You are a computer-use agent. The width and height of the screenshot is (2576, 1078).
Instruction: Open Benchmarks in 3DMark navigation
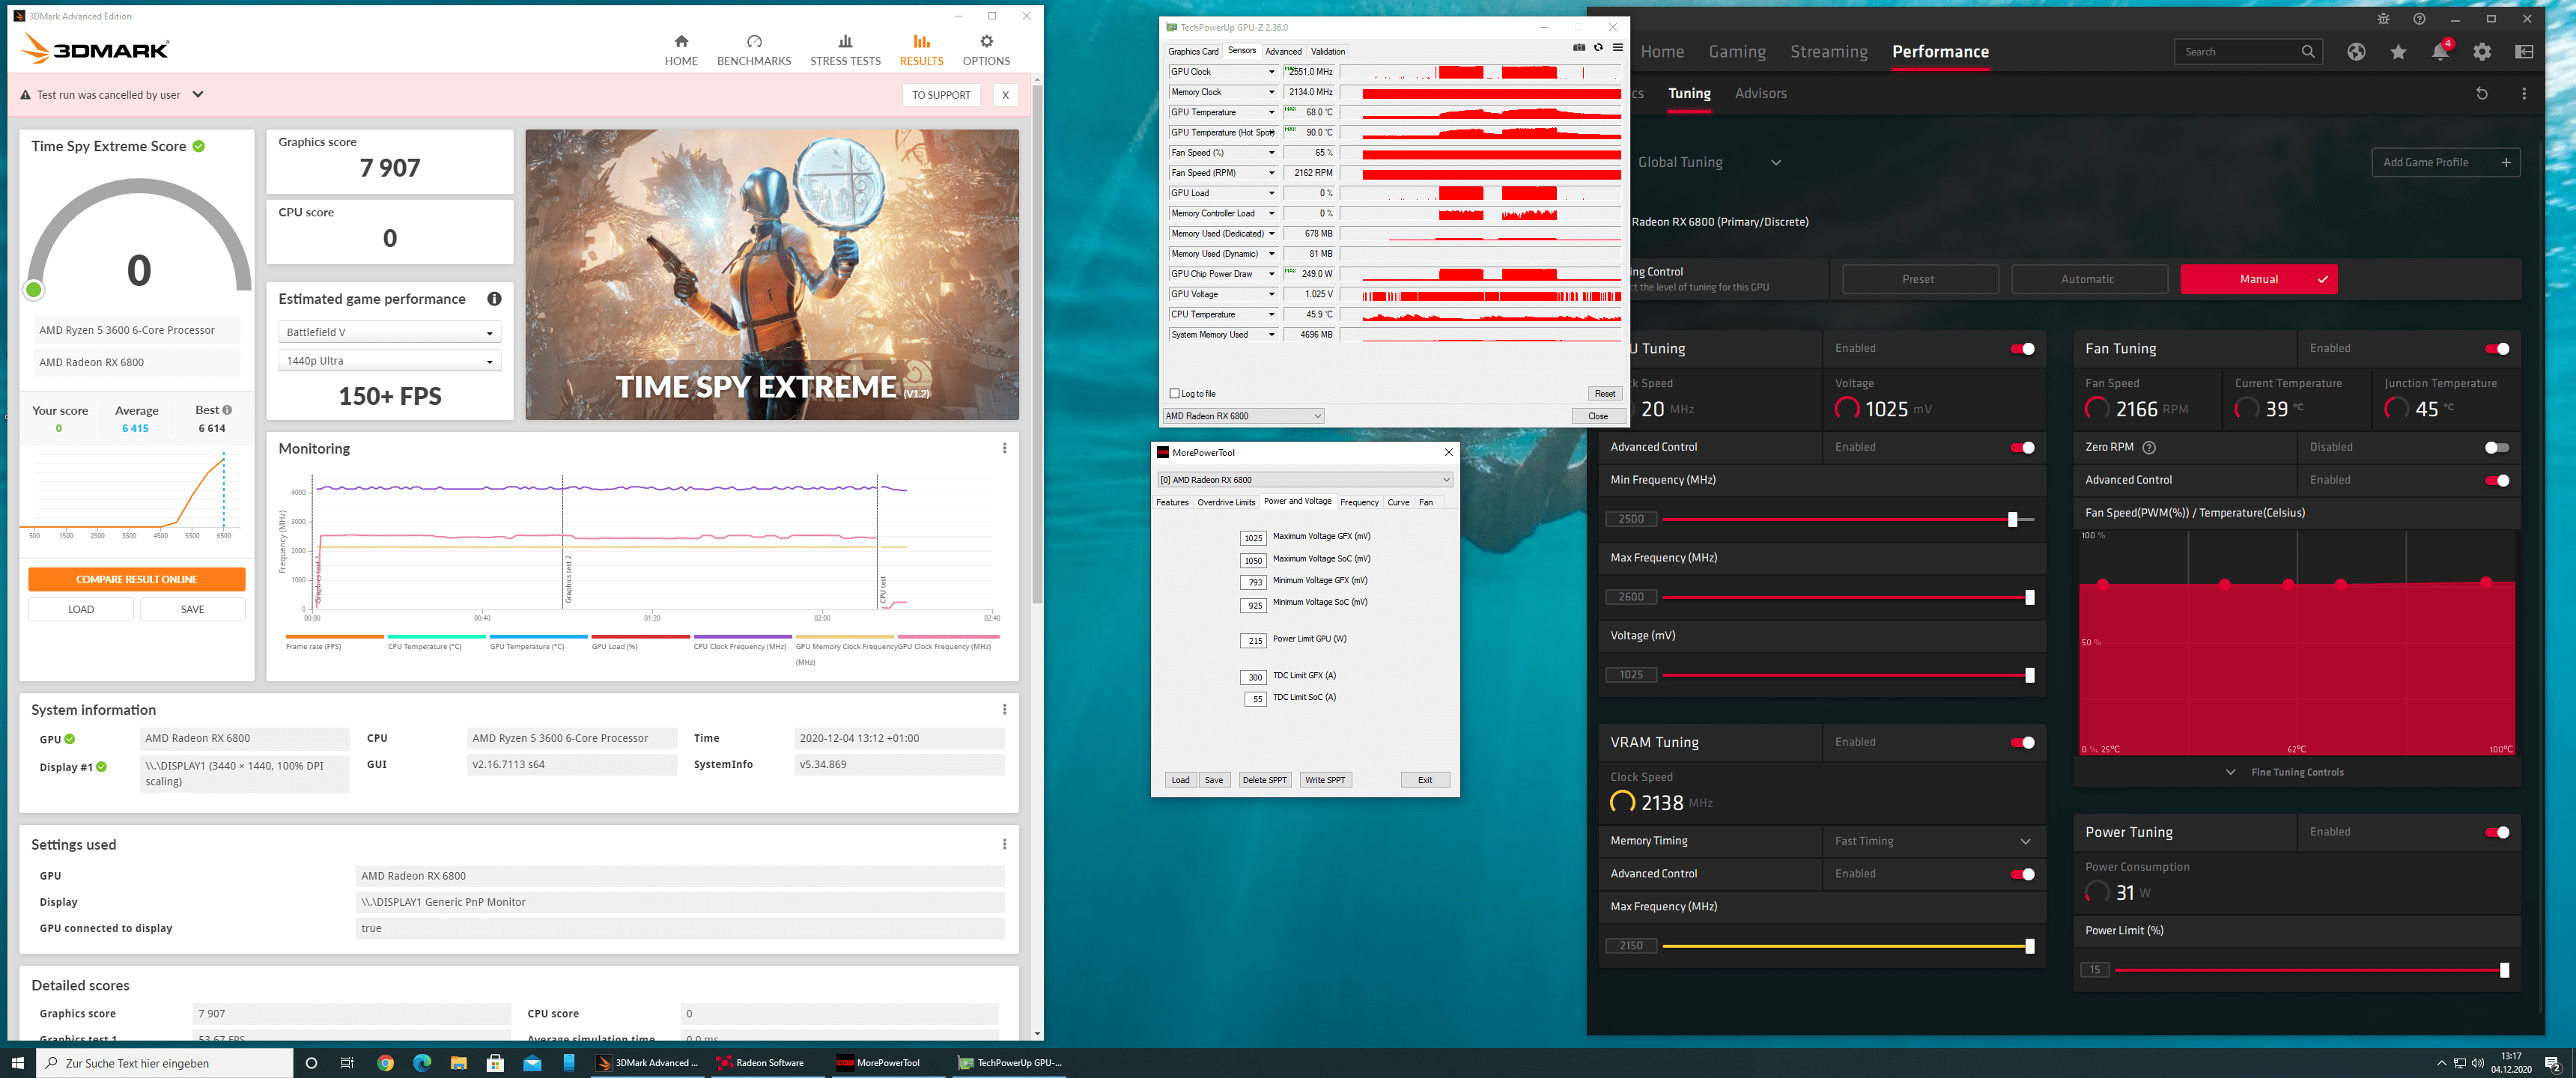tap(753, 50)
